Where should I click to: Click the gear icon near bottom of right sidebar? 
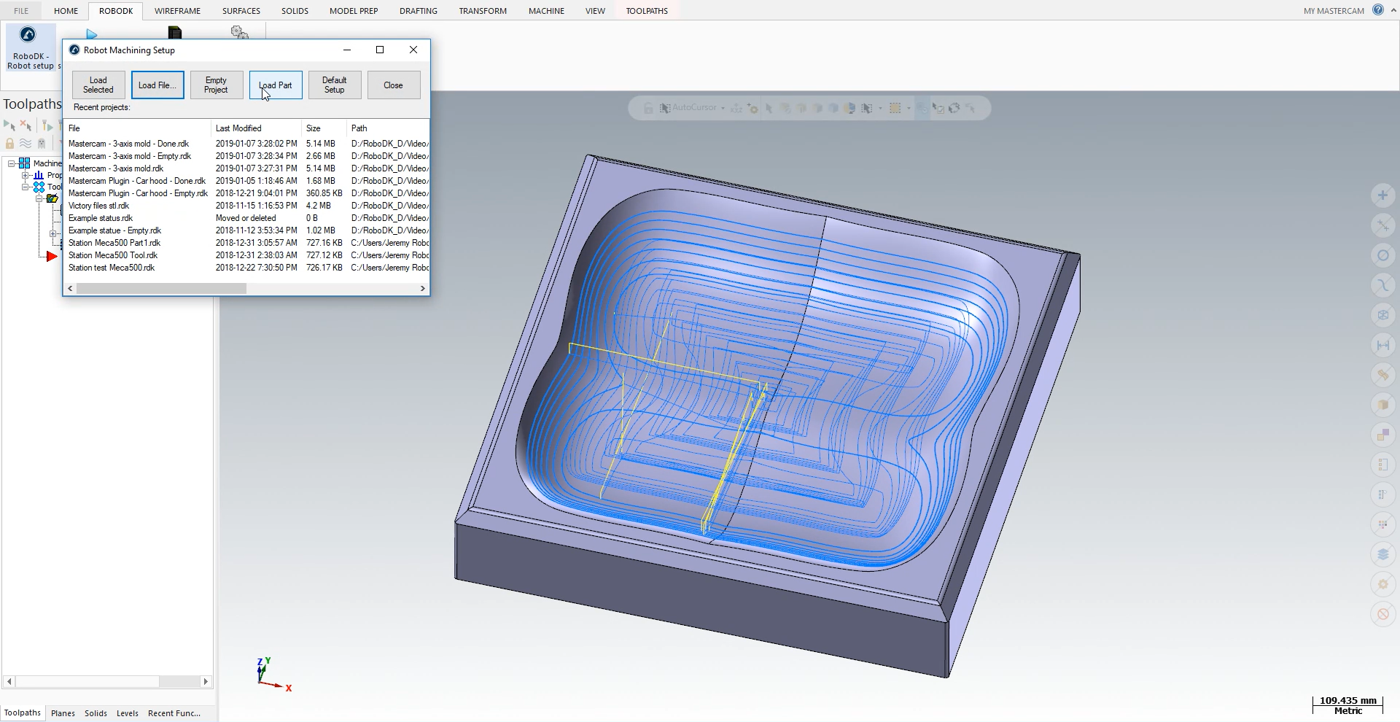click(x=1383, y=584)
